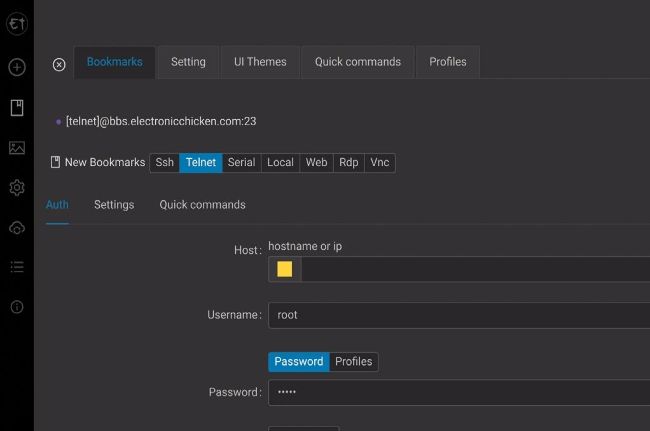Open new connection with plus icon
The image size is (650, 431).
click(17, 67)
